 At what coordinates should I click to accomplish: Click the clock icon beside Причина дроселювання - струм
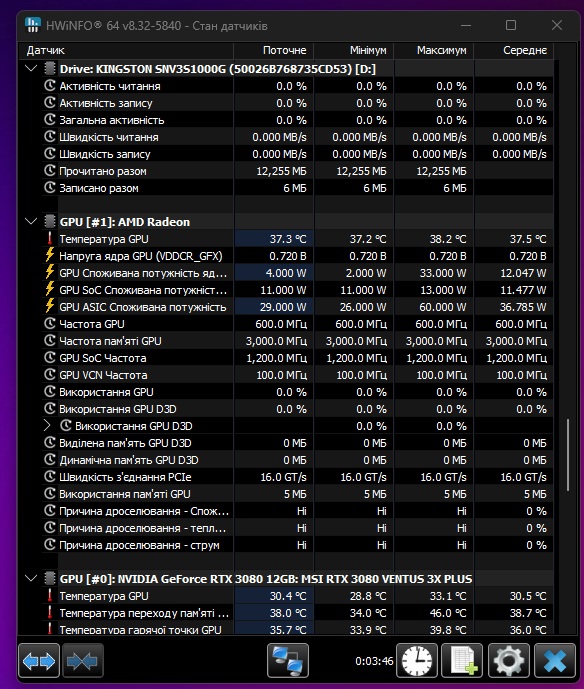click(x=50, y=545)
